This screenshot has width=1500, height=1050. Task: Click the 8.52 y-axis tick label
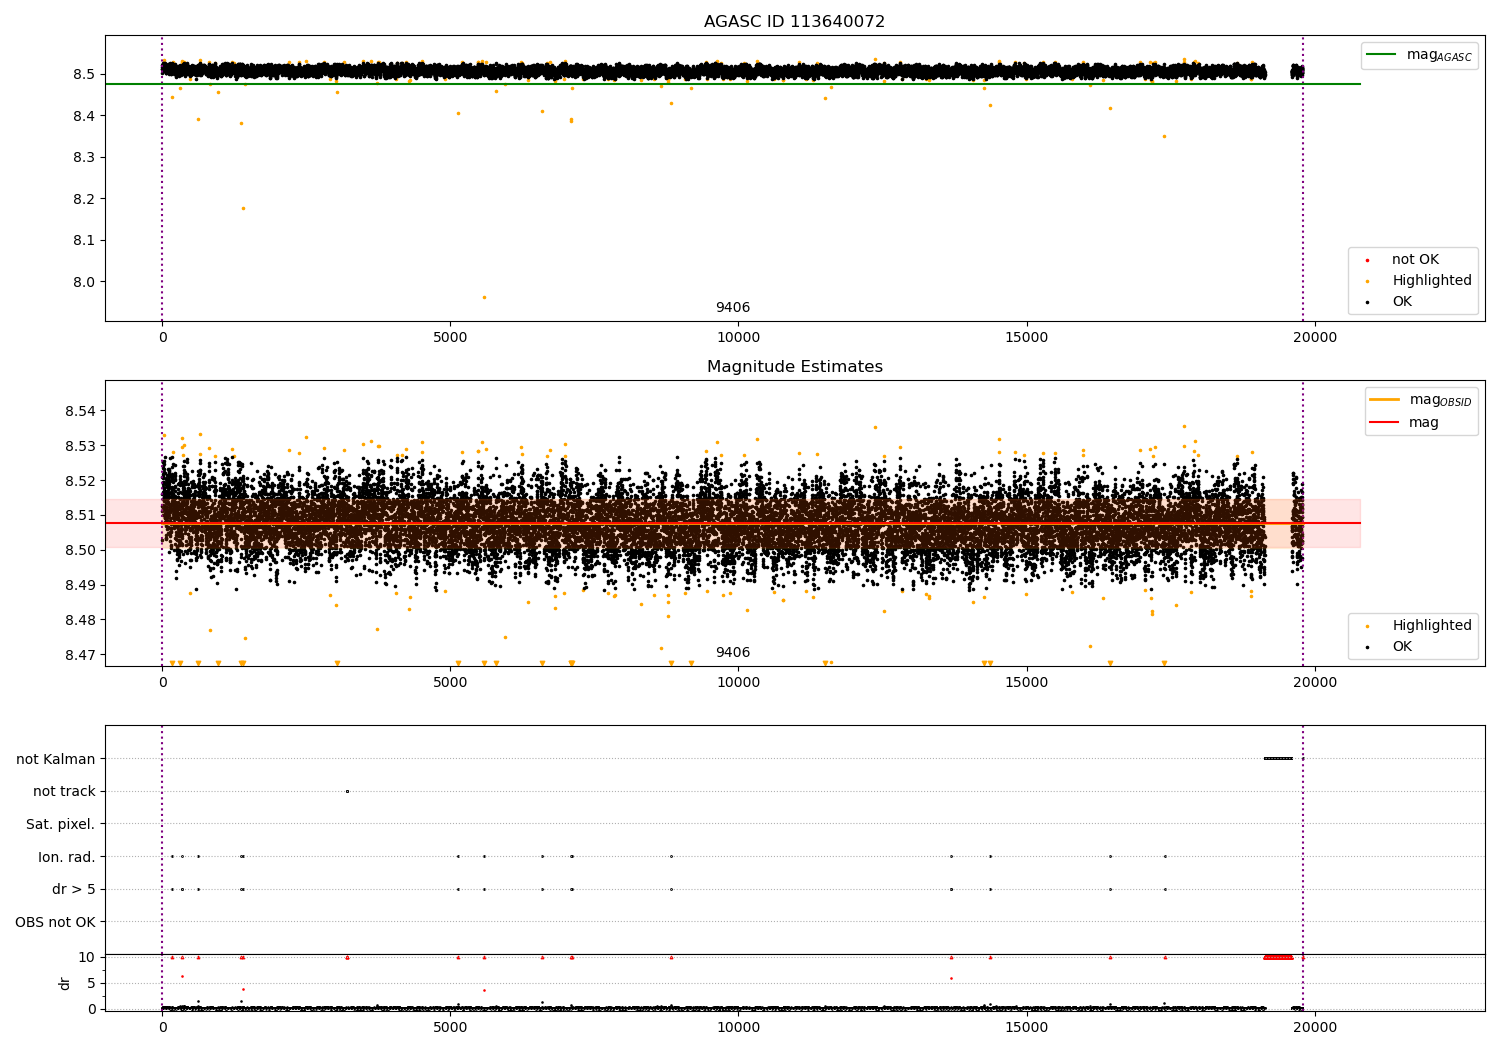point(80,481)
